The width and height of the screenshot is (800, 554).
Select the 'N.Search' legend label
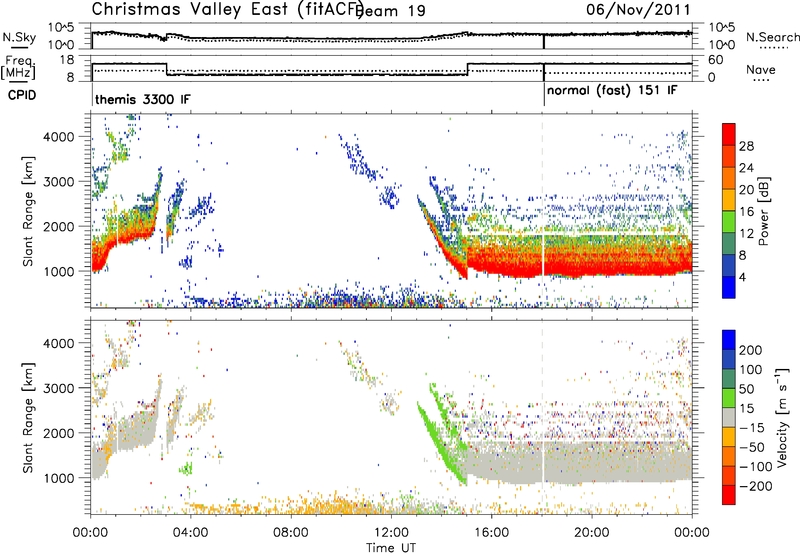tap(772, 37)
